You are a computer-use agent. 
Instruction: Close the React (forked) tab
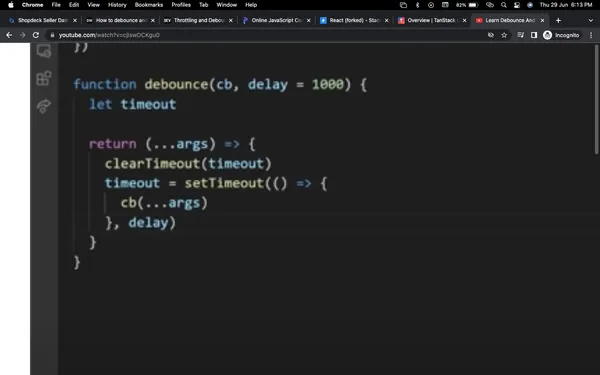386,21
